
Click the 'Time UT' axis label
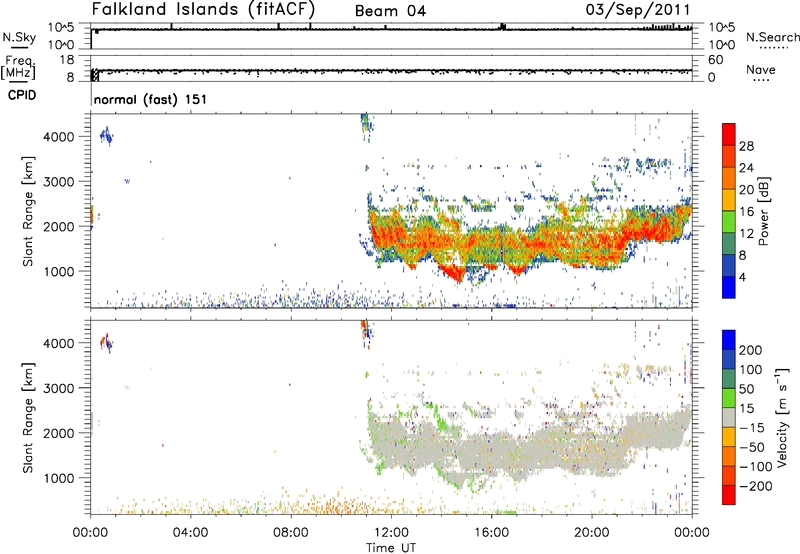[x=391, y=547]
